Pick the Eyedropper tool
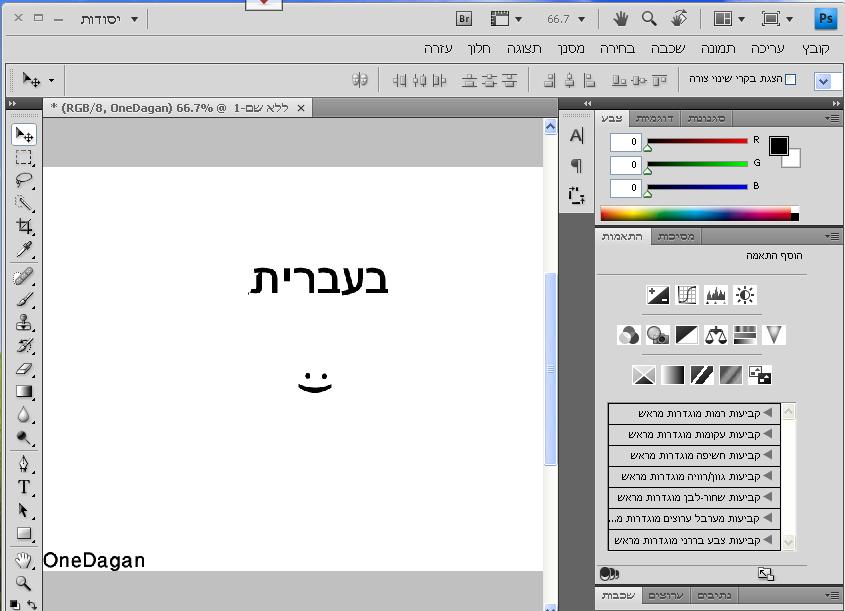The width and height of the screenshot is (845, 611). tap(24, 250)
